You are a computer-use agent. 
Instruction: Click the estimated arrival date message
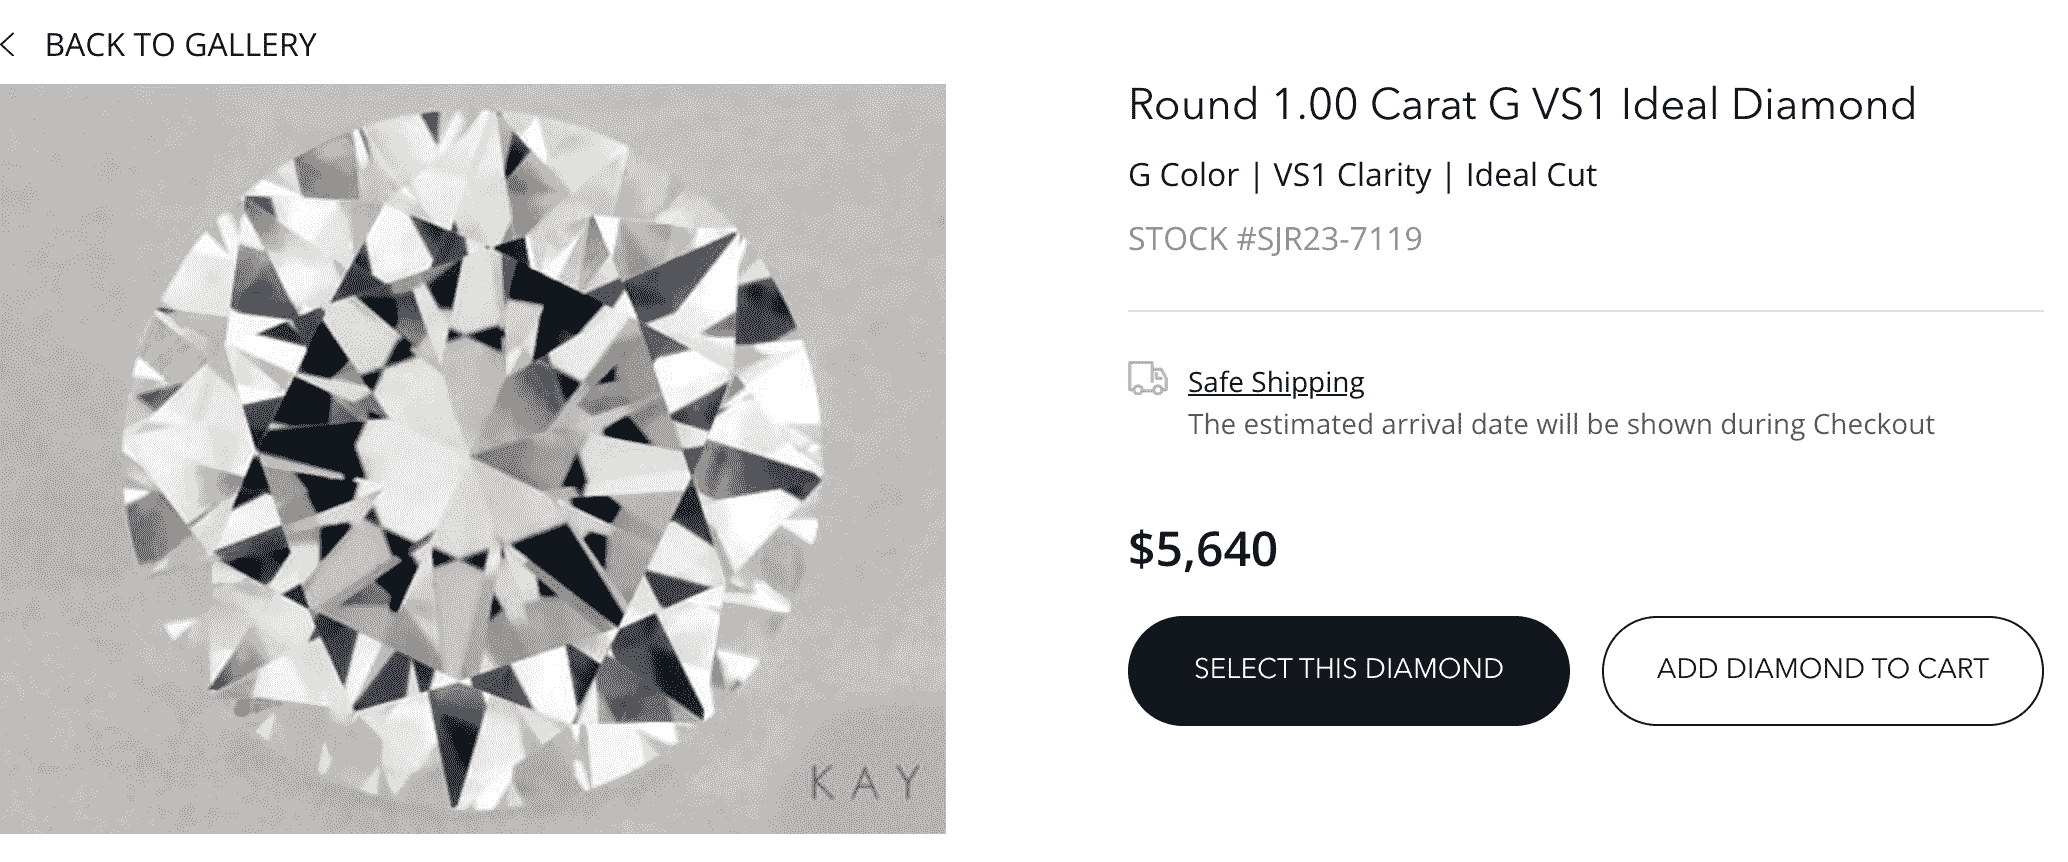click(1561, 424)
